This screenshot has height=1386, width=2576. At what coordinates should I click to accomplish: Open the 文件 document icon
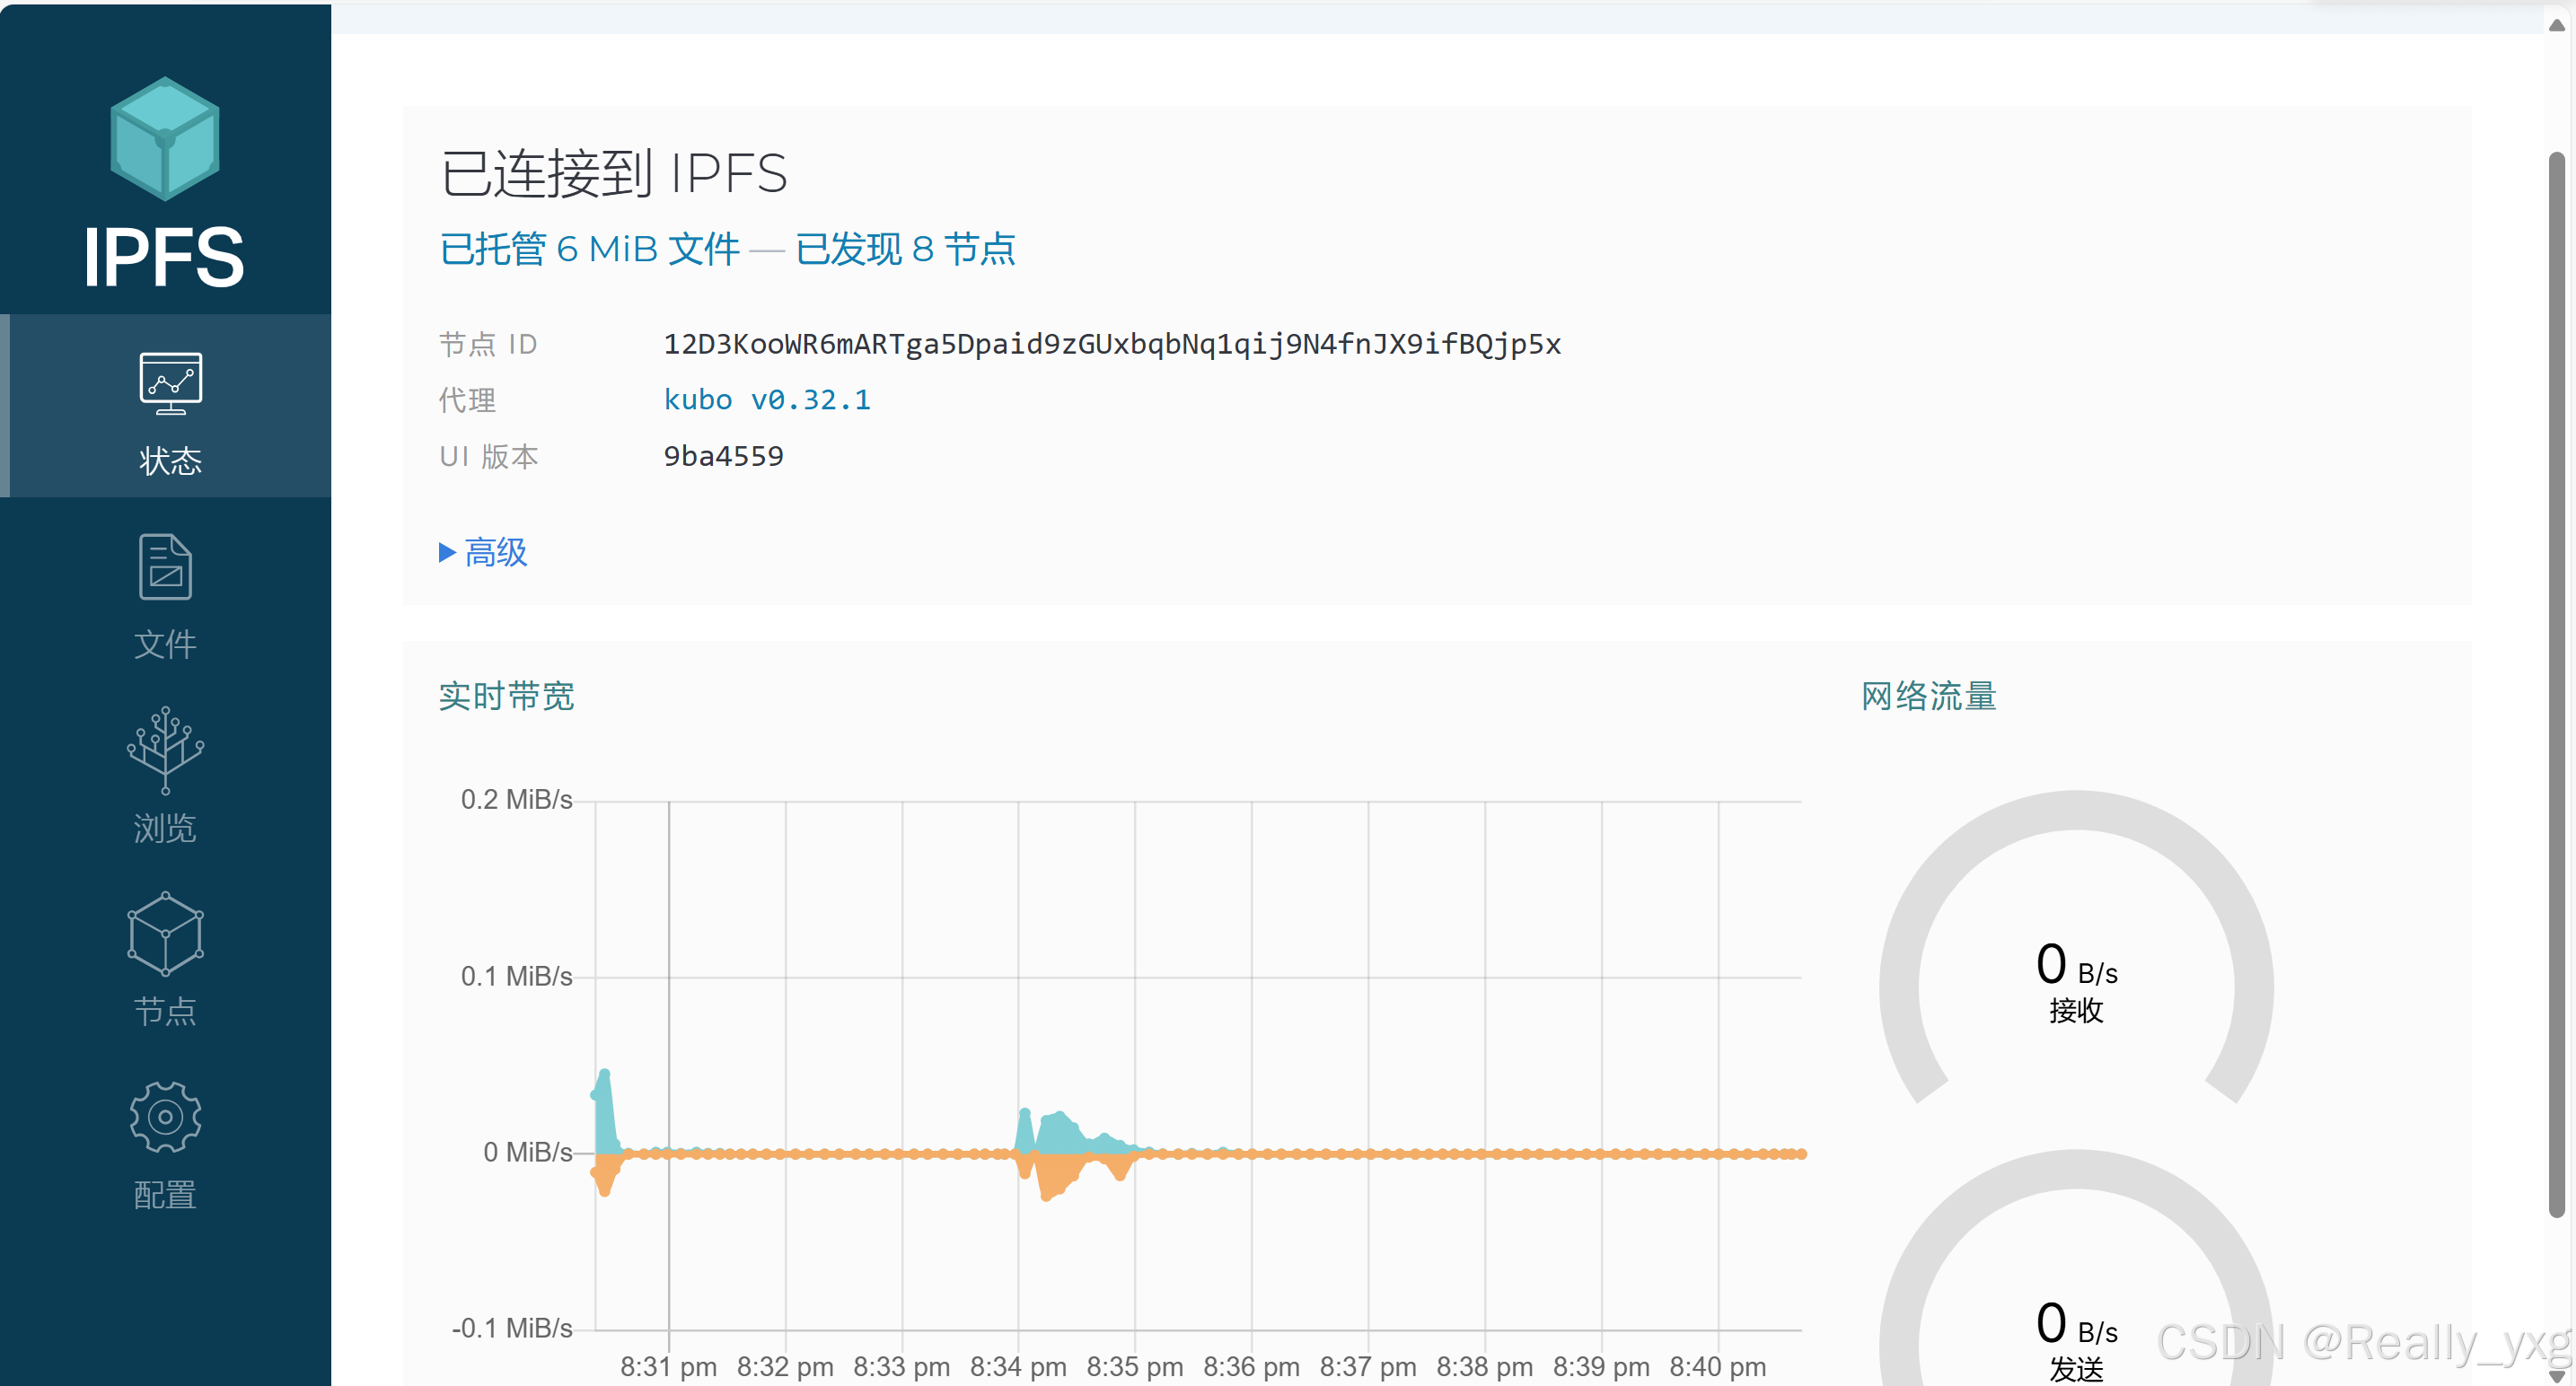[x=164, y=566]
